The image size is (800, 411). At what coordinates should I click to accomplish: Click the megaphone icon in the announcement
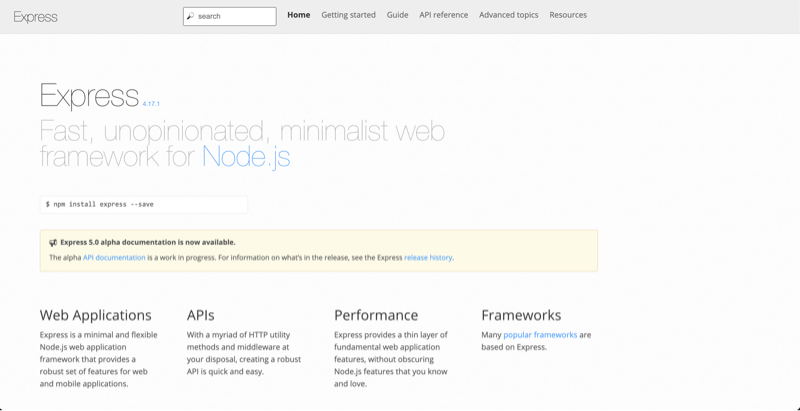[x=53, y=242]
